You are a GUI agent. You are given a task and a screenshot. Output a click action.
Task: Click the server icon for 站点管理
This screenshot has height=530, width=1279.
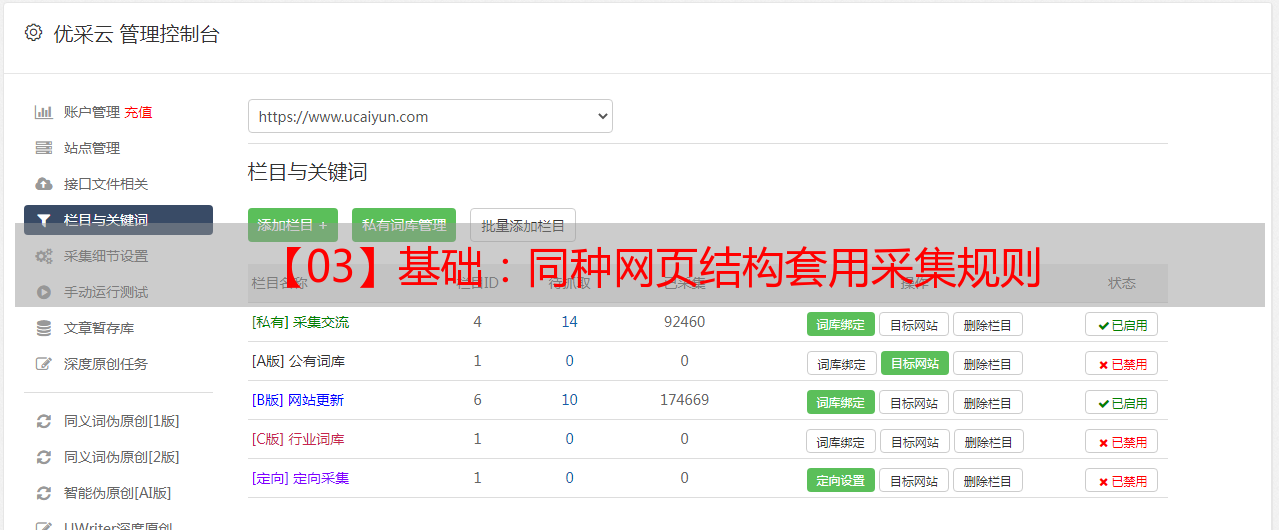point(43,148)
